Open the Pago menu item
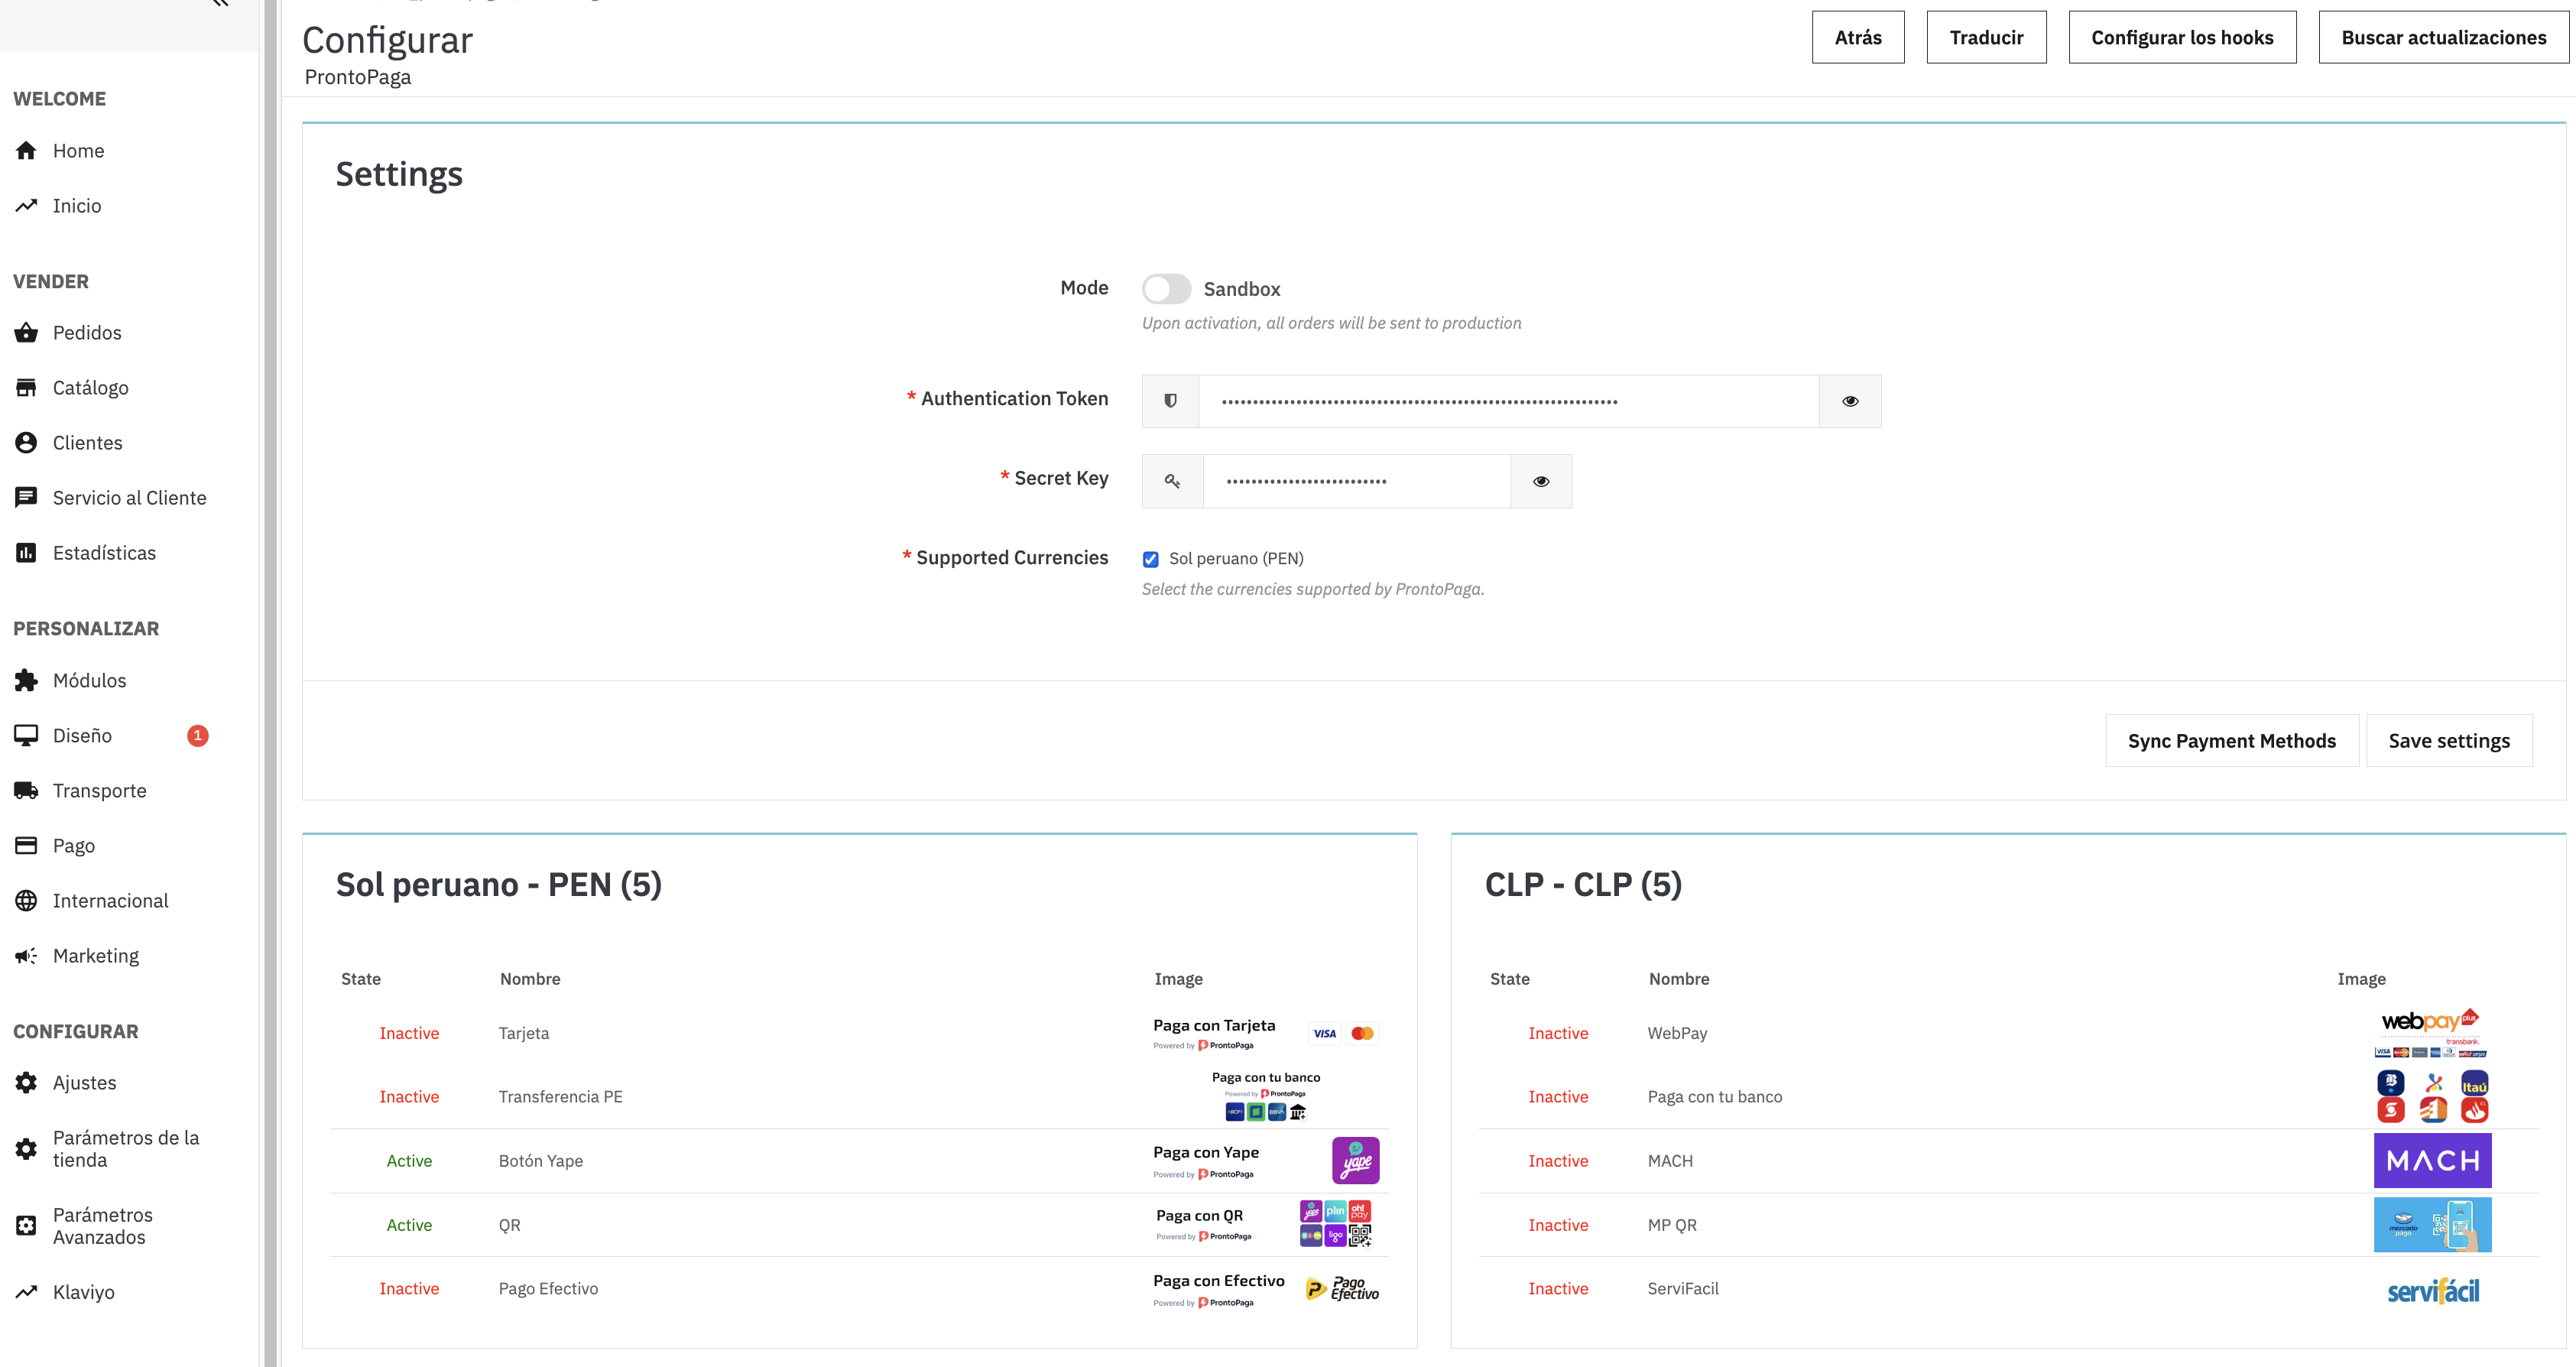 coord(73,846)
